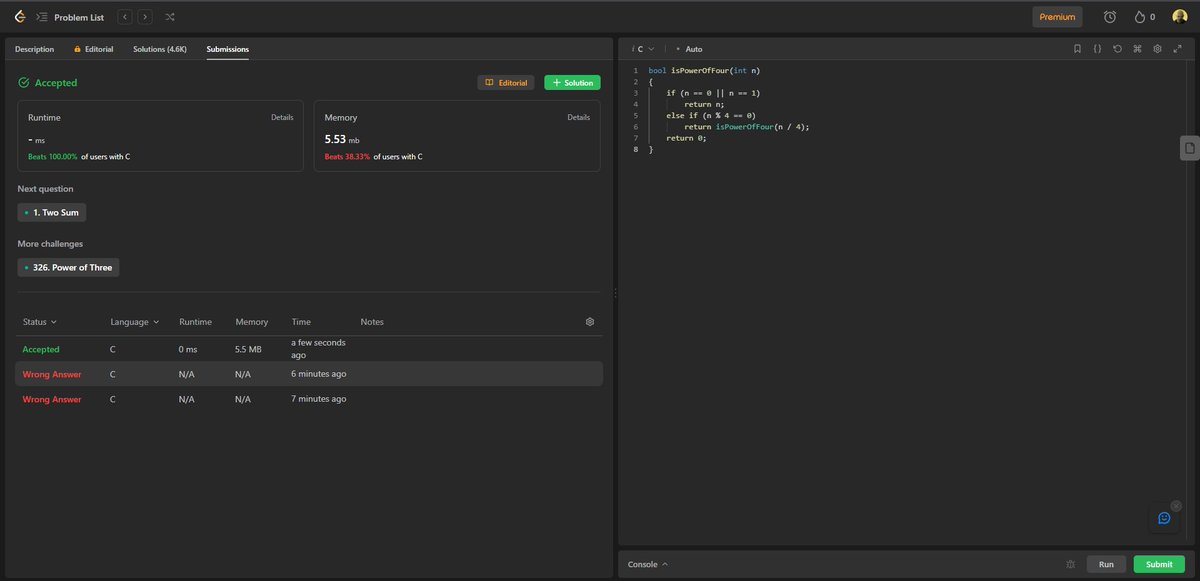Open the submissions table settings gear

589,321
